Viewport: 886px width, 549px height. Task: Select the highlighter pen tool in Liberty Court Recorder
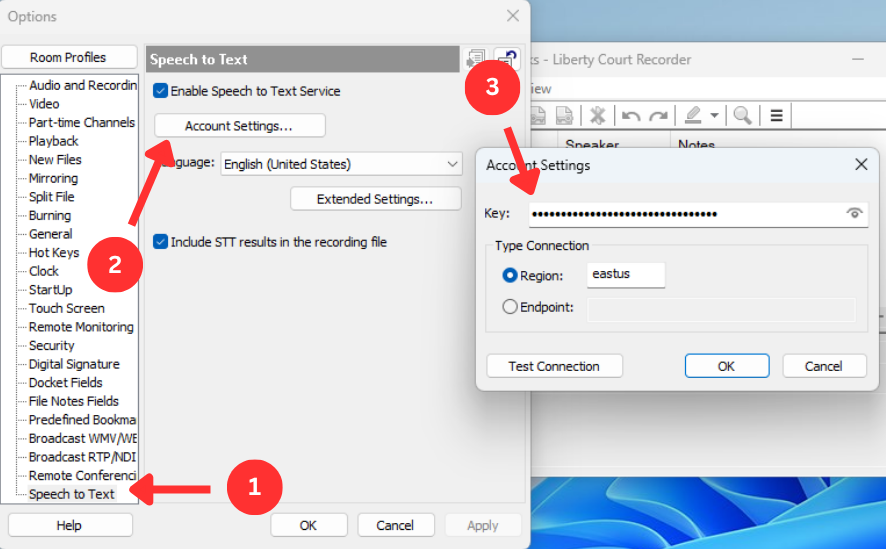pyautogui.click(x=693, y=115)
